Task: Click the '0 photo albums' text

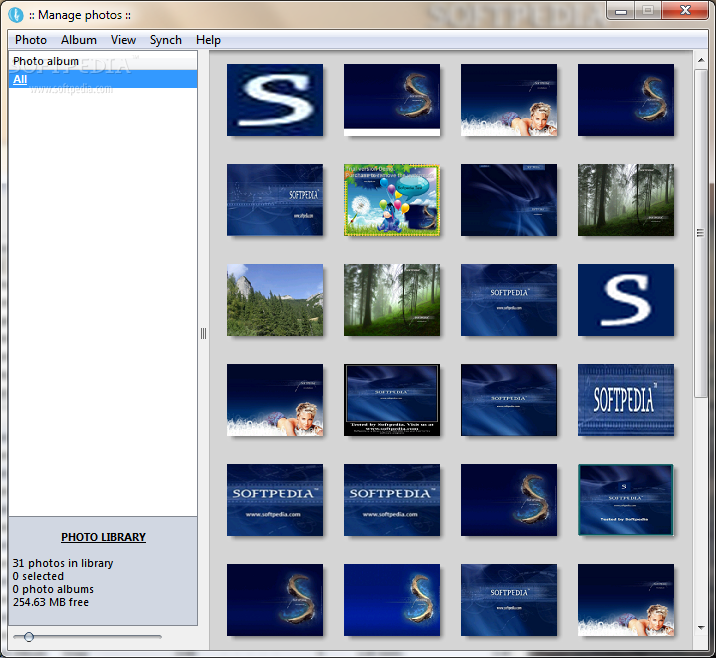Action: 53,589
